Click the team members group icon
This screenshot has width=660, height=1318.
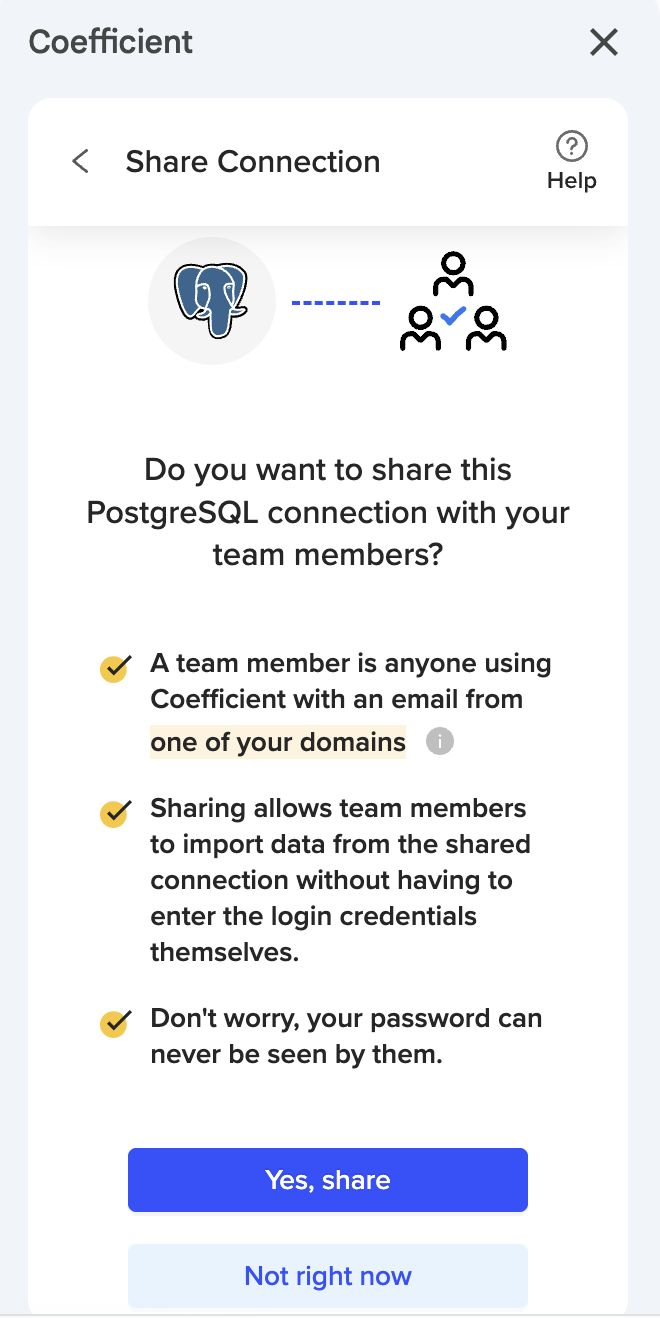[x=453, y=302]
